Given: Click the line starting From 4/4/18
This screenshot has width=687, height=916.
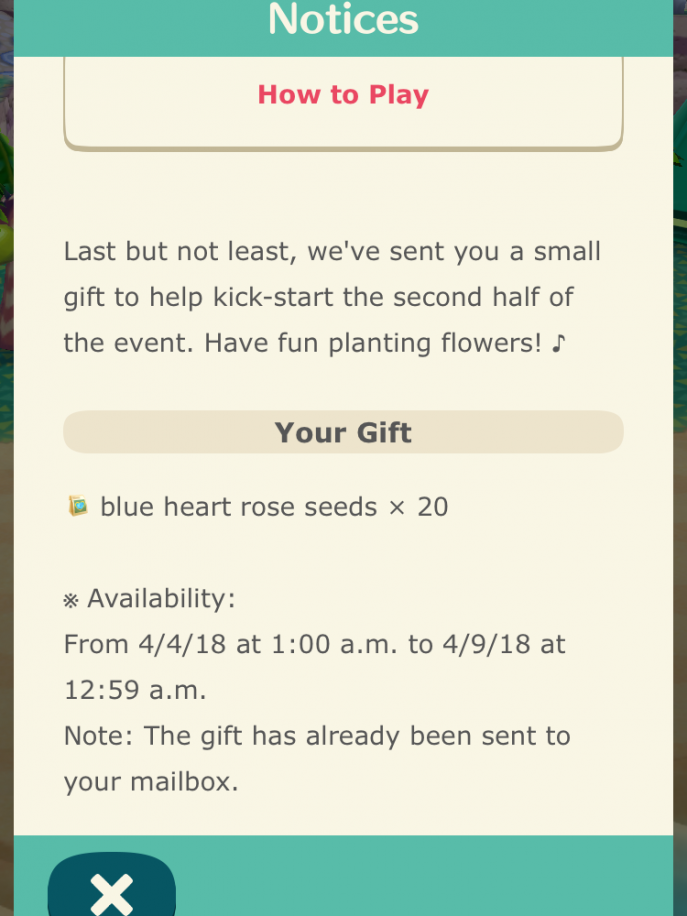Looking at the screenshot, I should [314, 644].
